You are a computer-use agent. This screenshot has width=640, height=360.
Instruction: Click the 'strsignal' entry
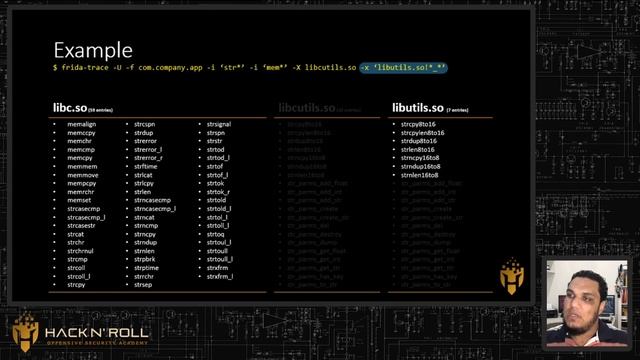219,124
